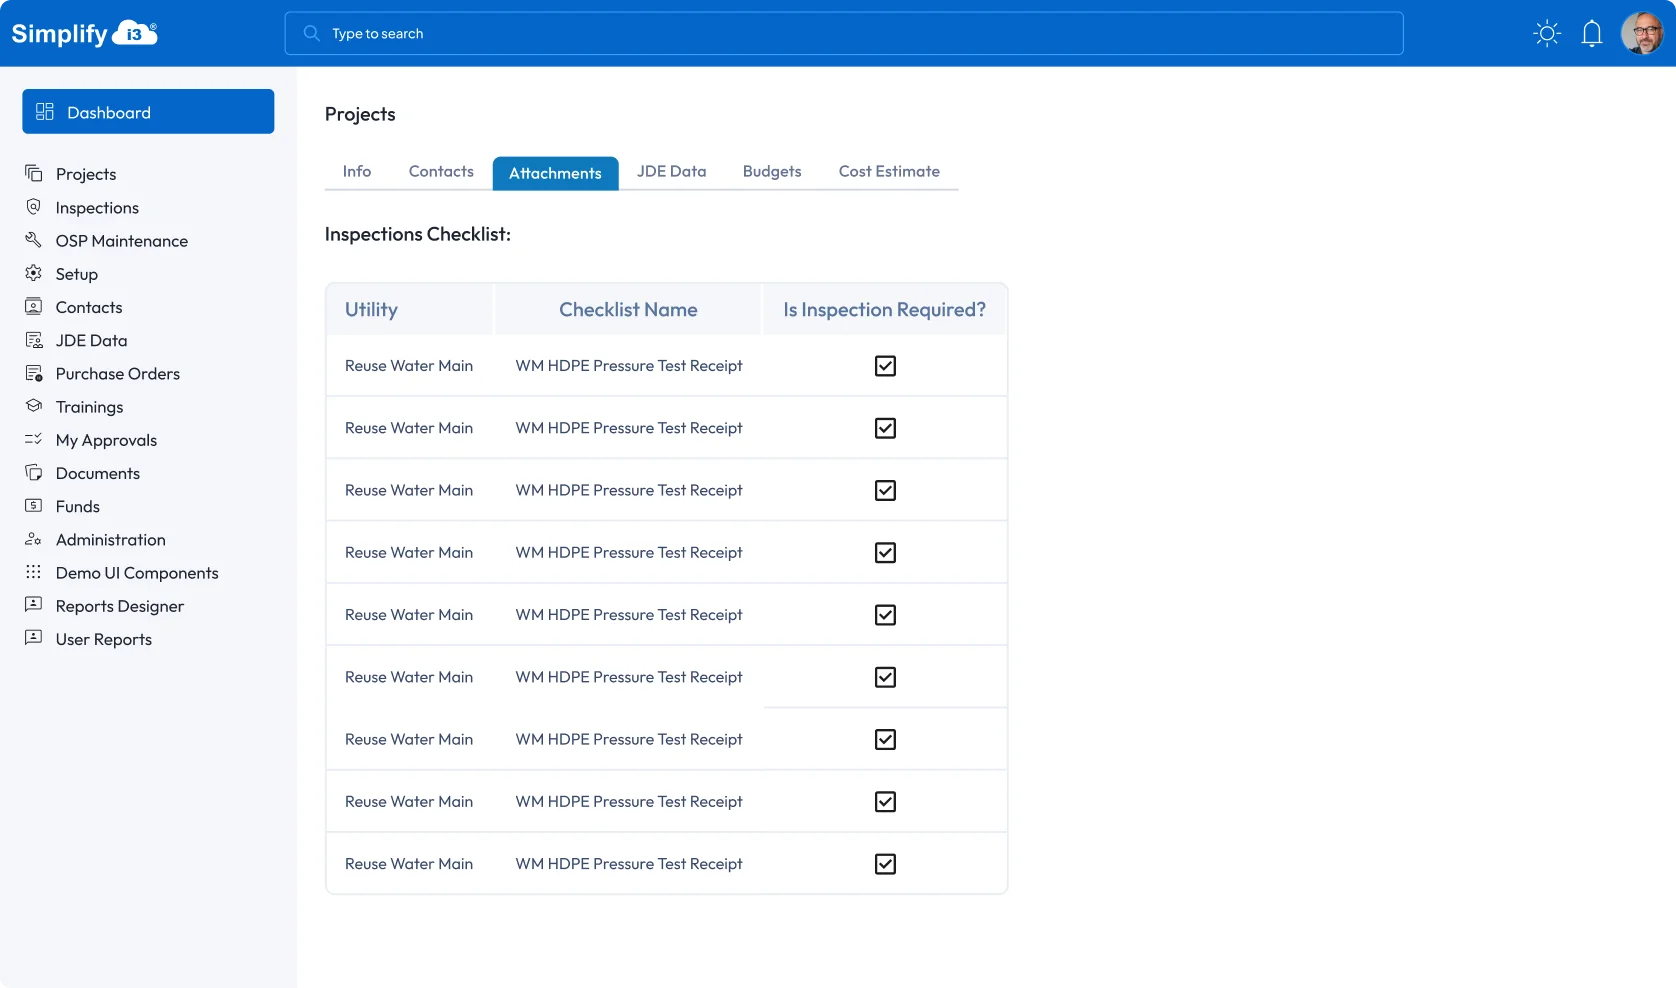This screenshot has height=988, width=1676.
Task: Uncheck inspection required in first table row
Action: click(885, 366)
